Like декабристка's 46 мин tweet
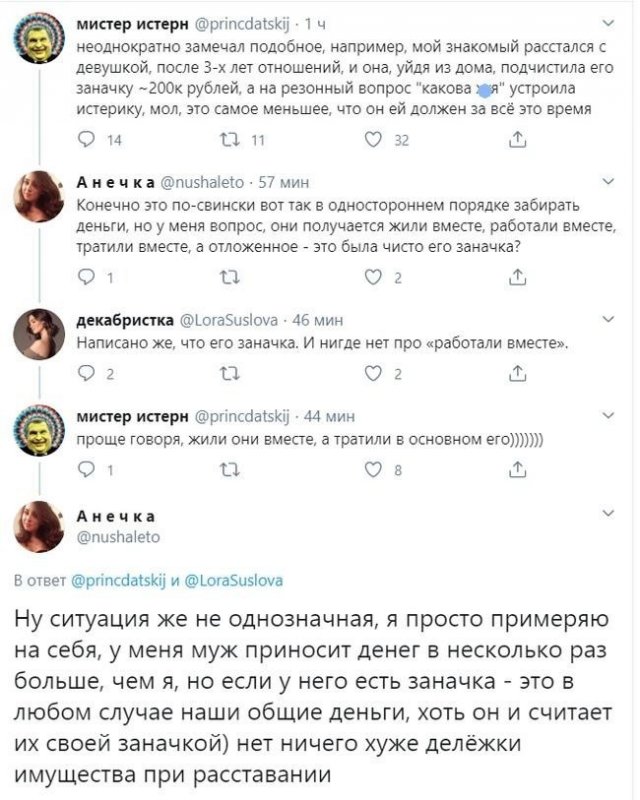Viewport: 640px width, 800px height. [x=375, y=375]
